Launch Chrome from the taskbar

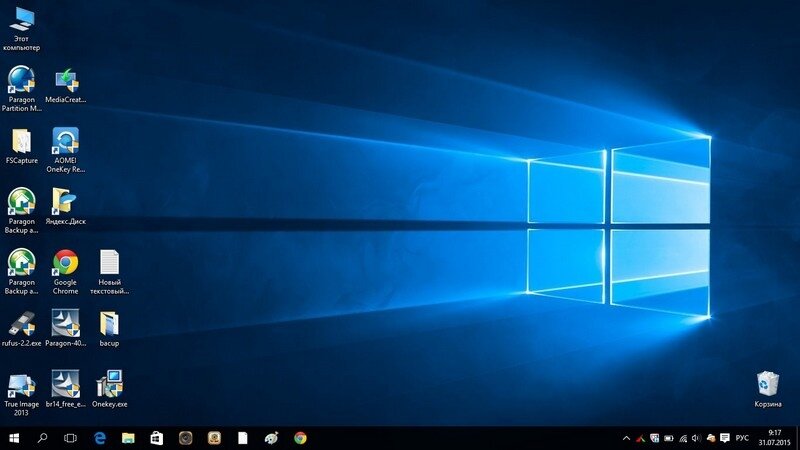(300, 438)
